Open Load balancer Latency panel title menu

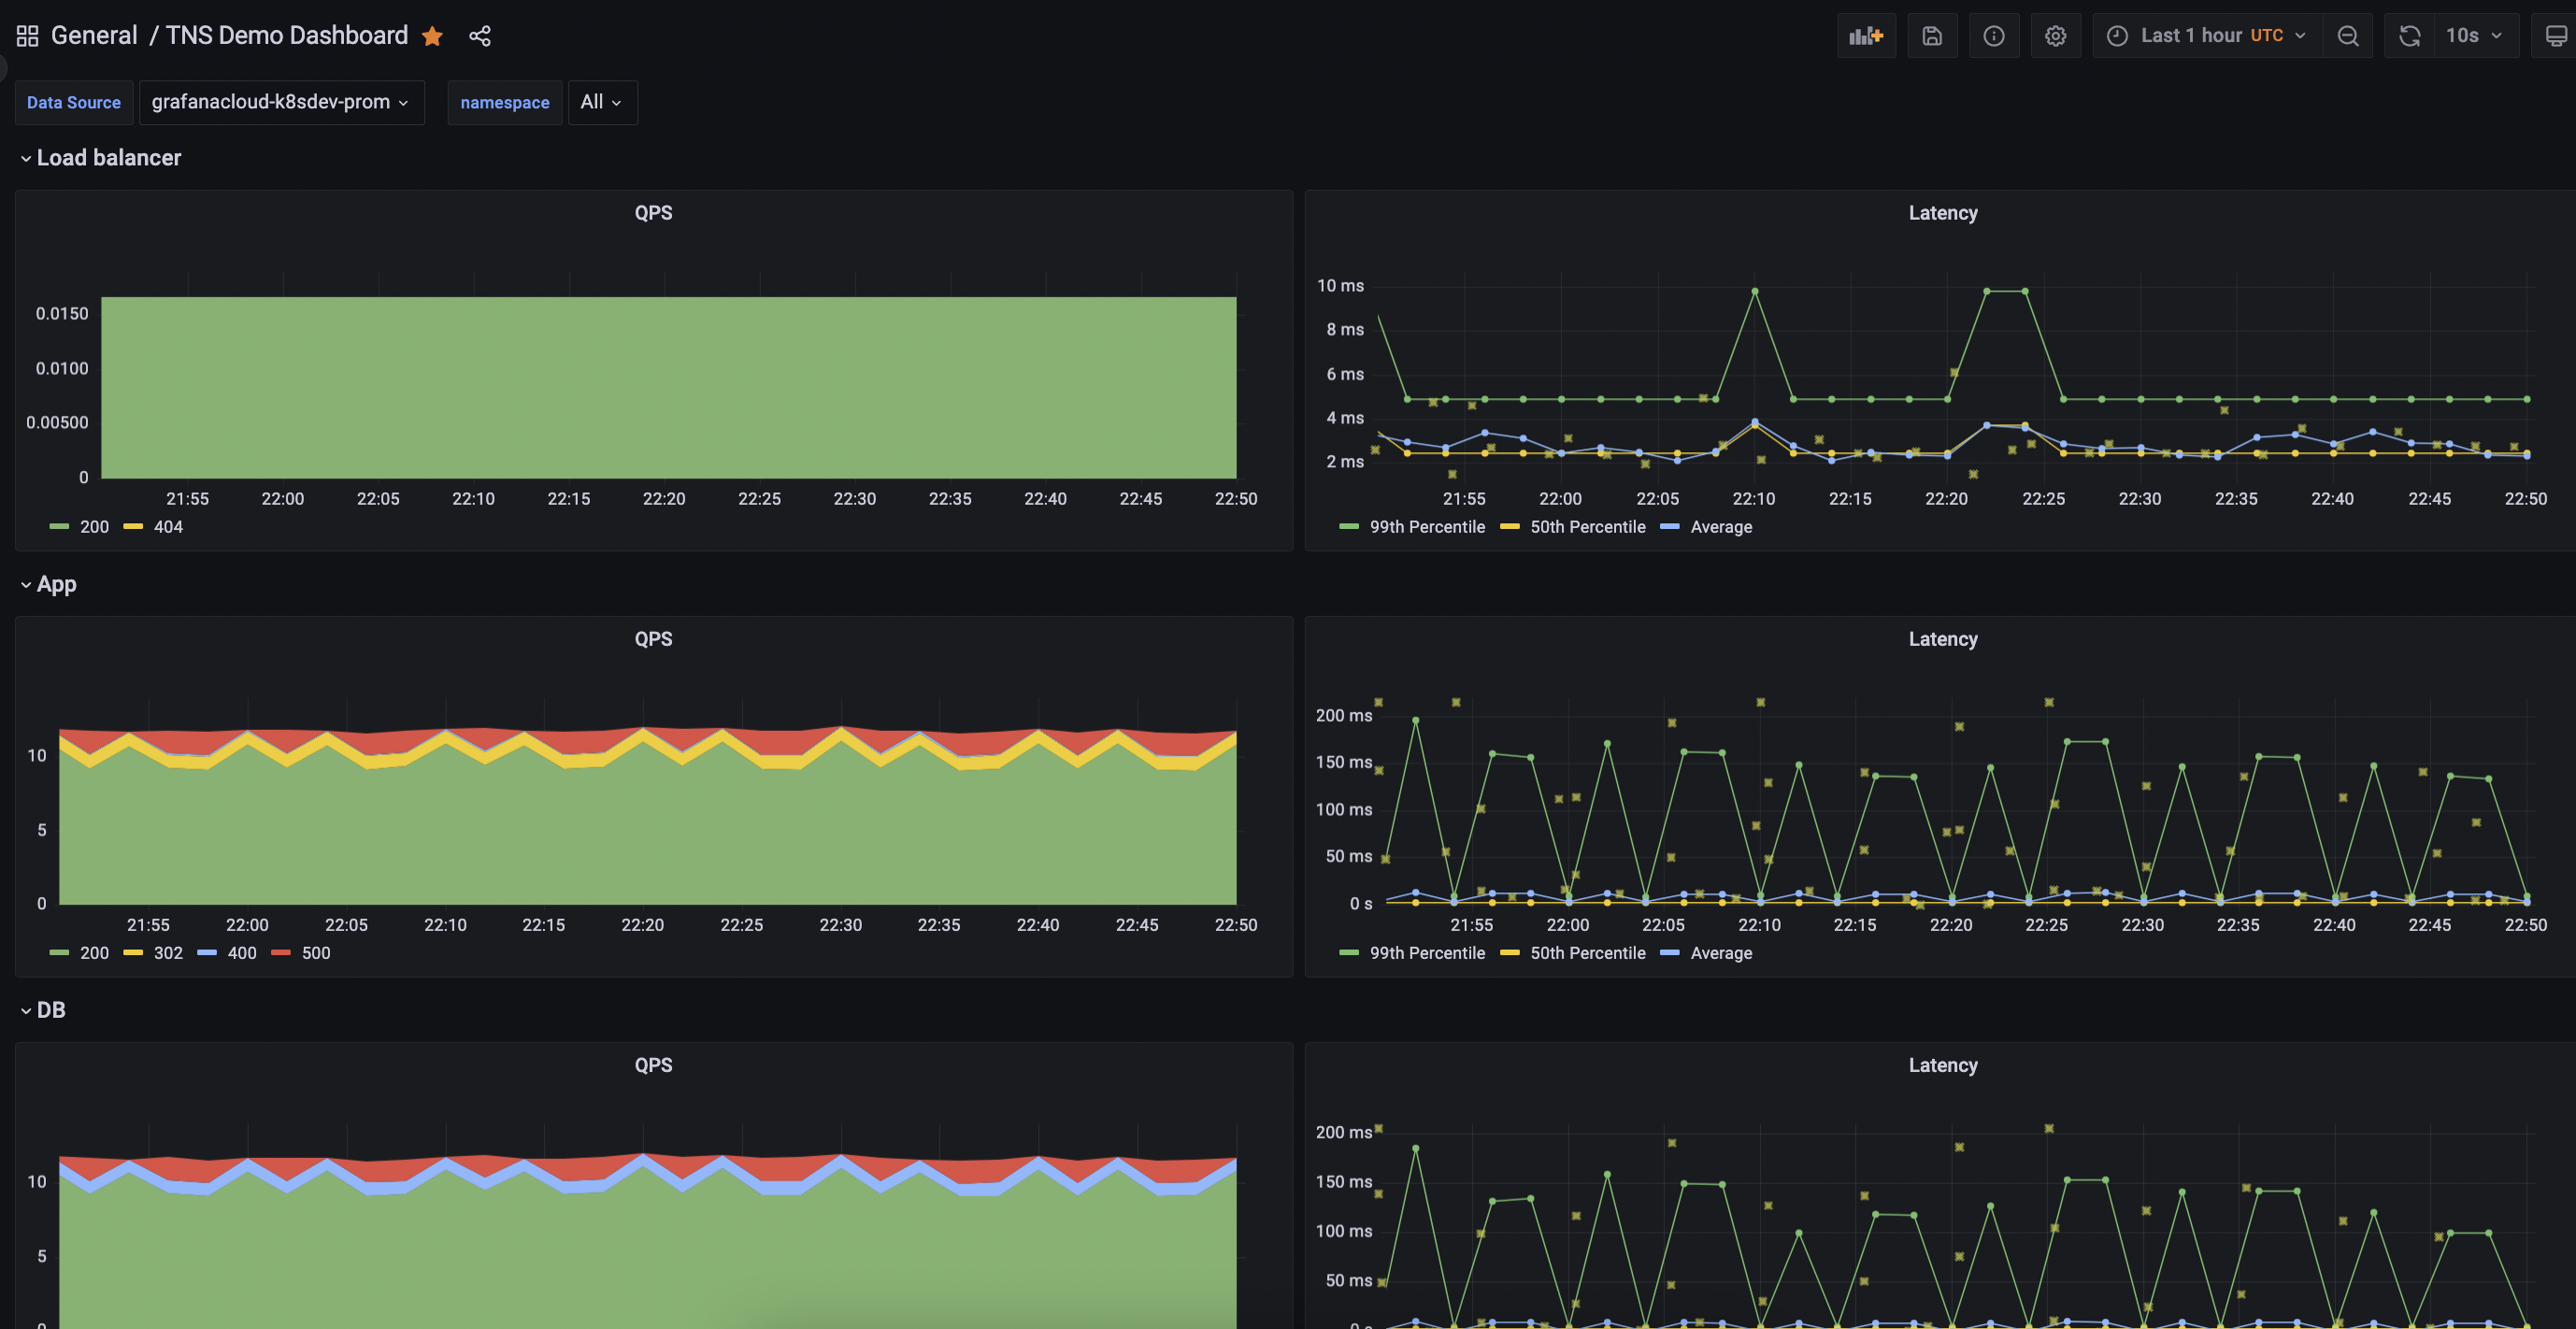[1942, 213]
